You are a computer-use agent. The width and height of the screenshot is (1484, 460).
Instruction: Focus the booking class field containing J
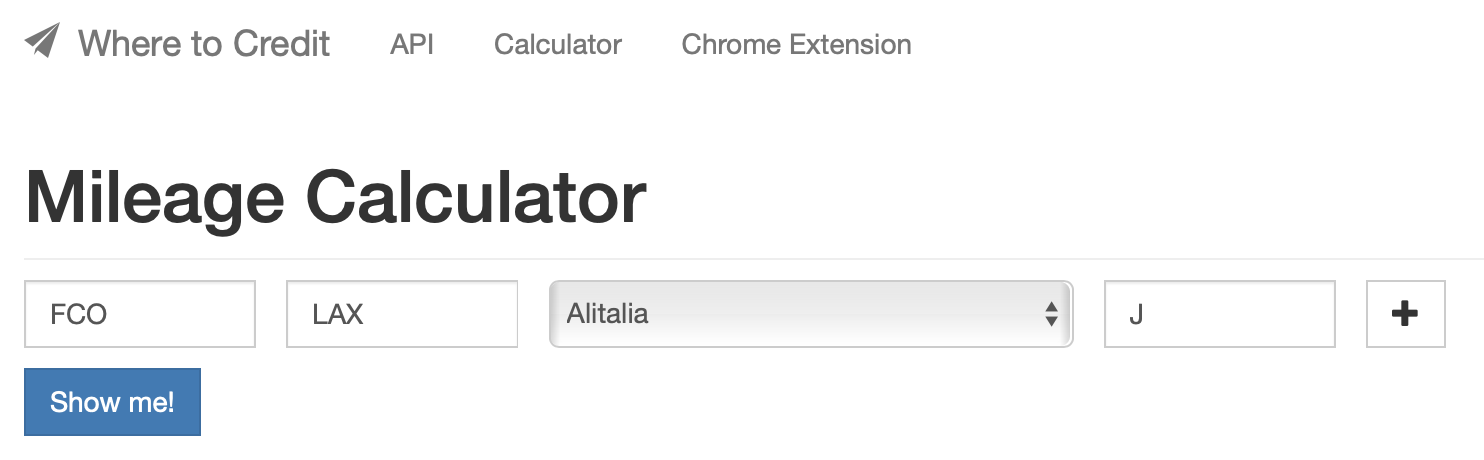pyautogui.click(x=1219, y=314)
